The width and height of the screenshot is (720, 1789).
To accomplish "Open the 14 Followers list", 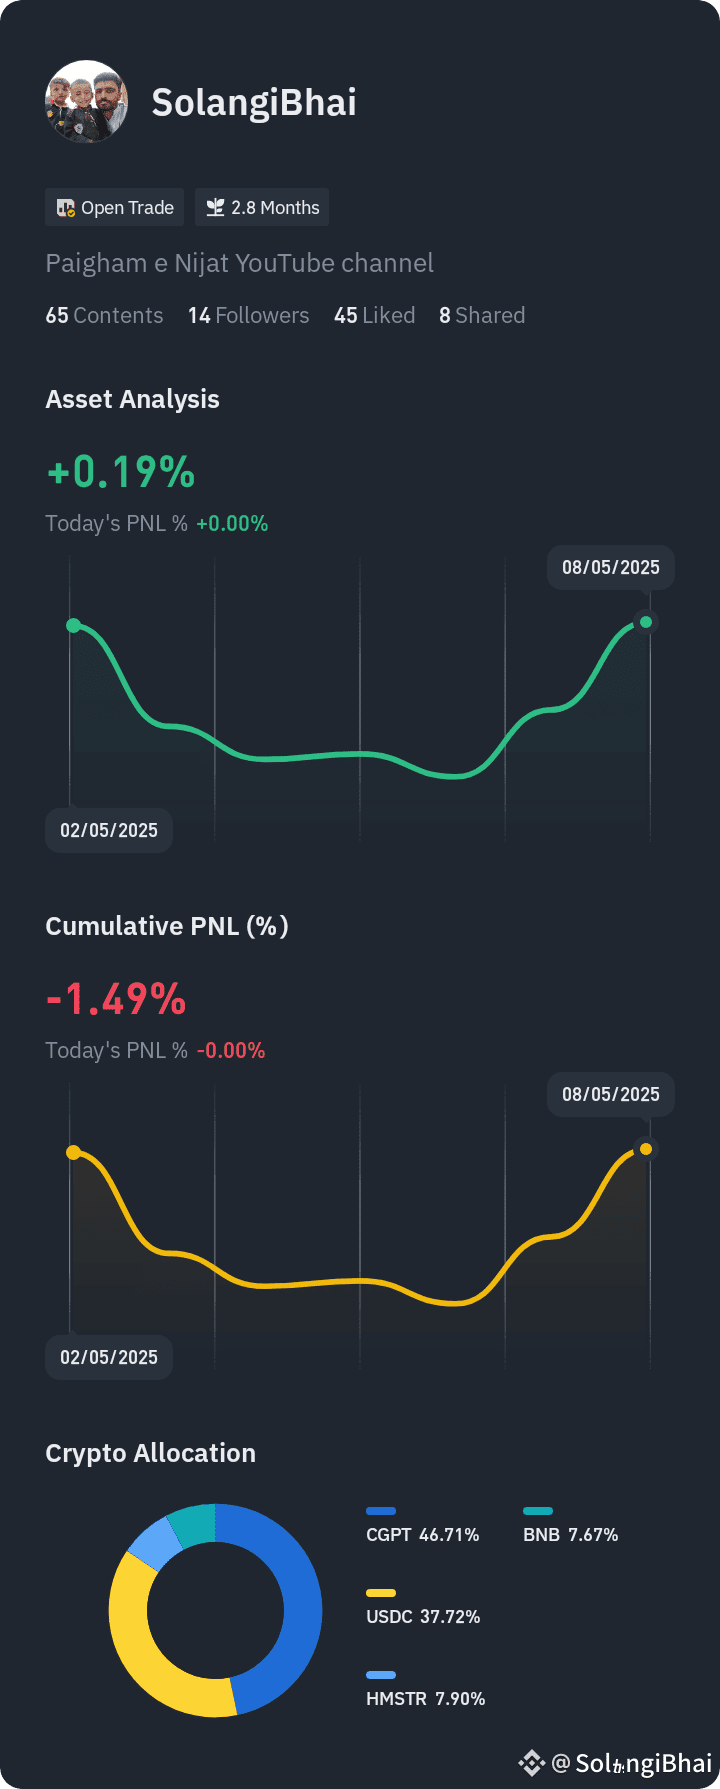I will [x=249, y=315].
